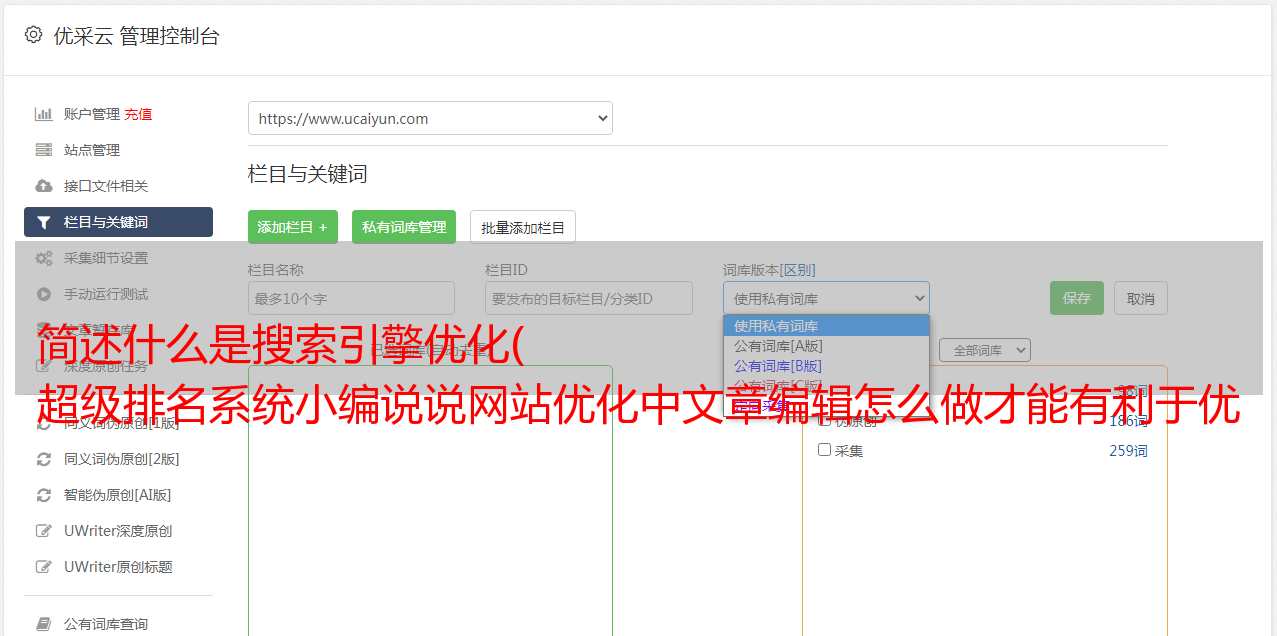This screenshot has width=1277, height=636.
Task: Click the 批量添加栏目 button
Action: click(523, 227)
